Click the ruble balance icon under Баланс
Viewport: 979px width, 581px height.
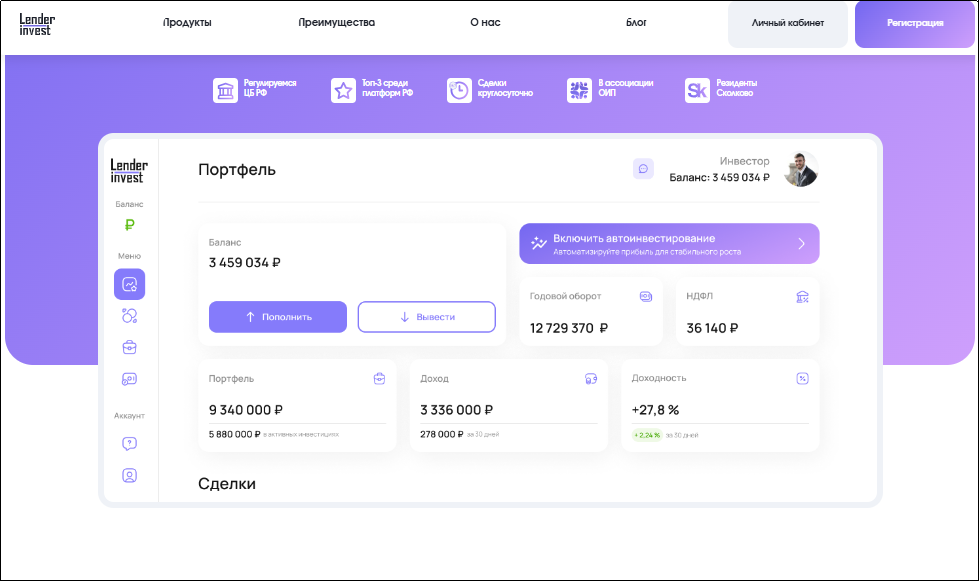click(x=128, y=226)
